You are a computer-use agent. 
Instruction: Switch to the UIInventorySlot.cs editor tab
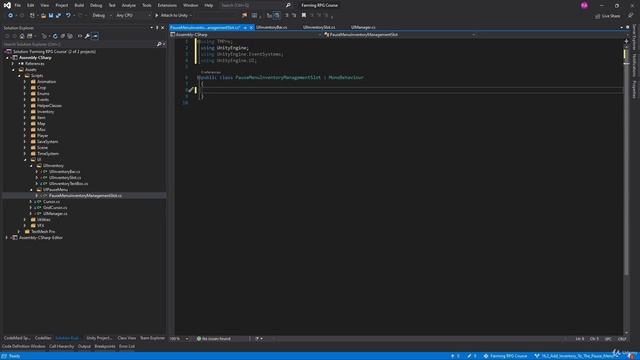(x=319, y=27)
